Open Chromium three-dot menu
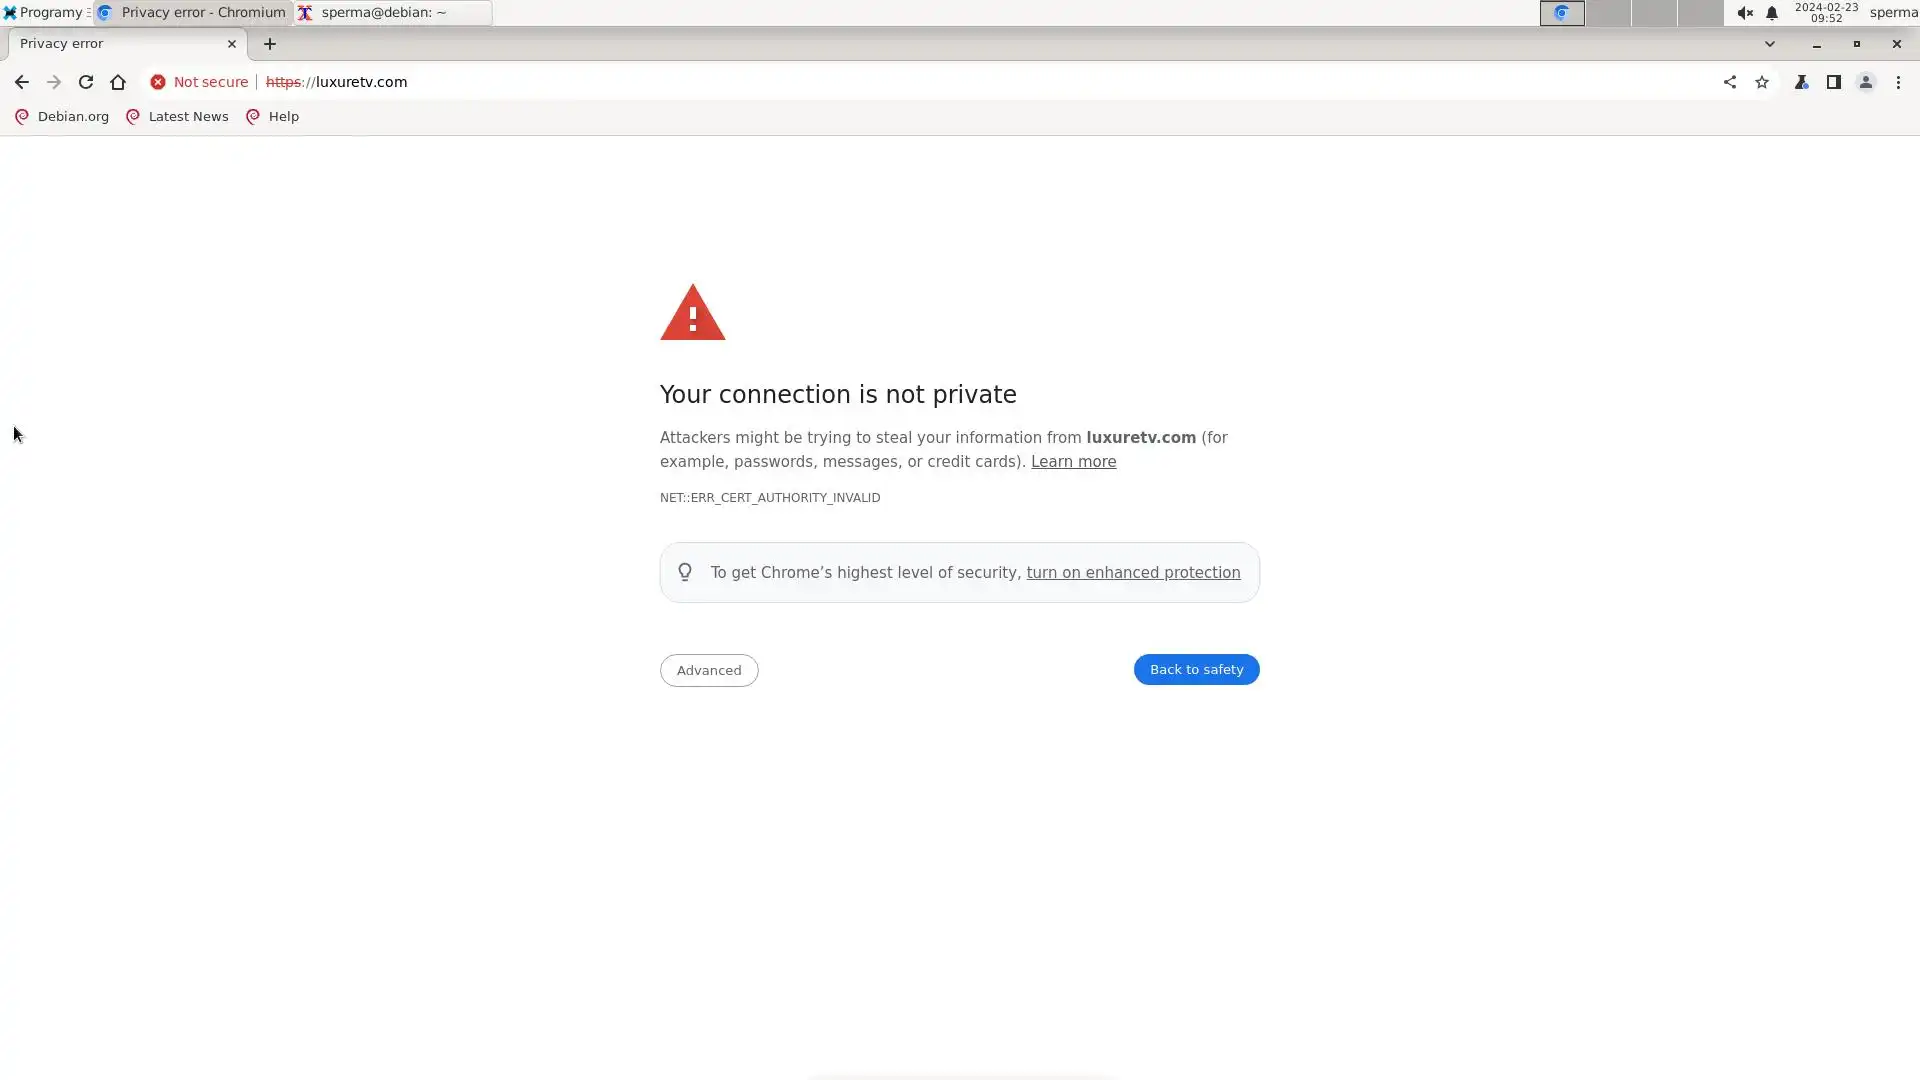The height and width of the screenshot is (1080, 1920). 1898,82
